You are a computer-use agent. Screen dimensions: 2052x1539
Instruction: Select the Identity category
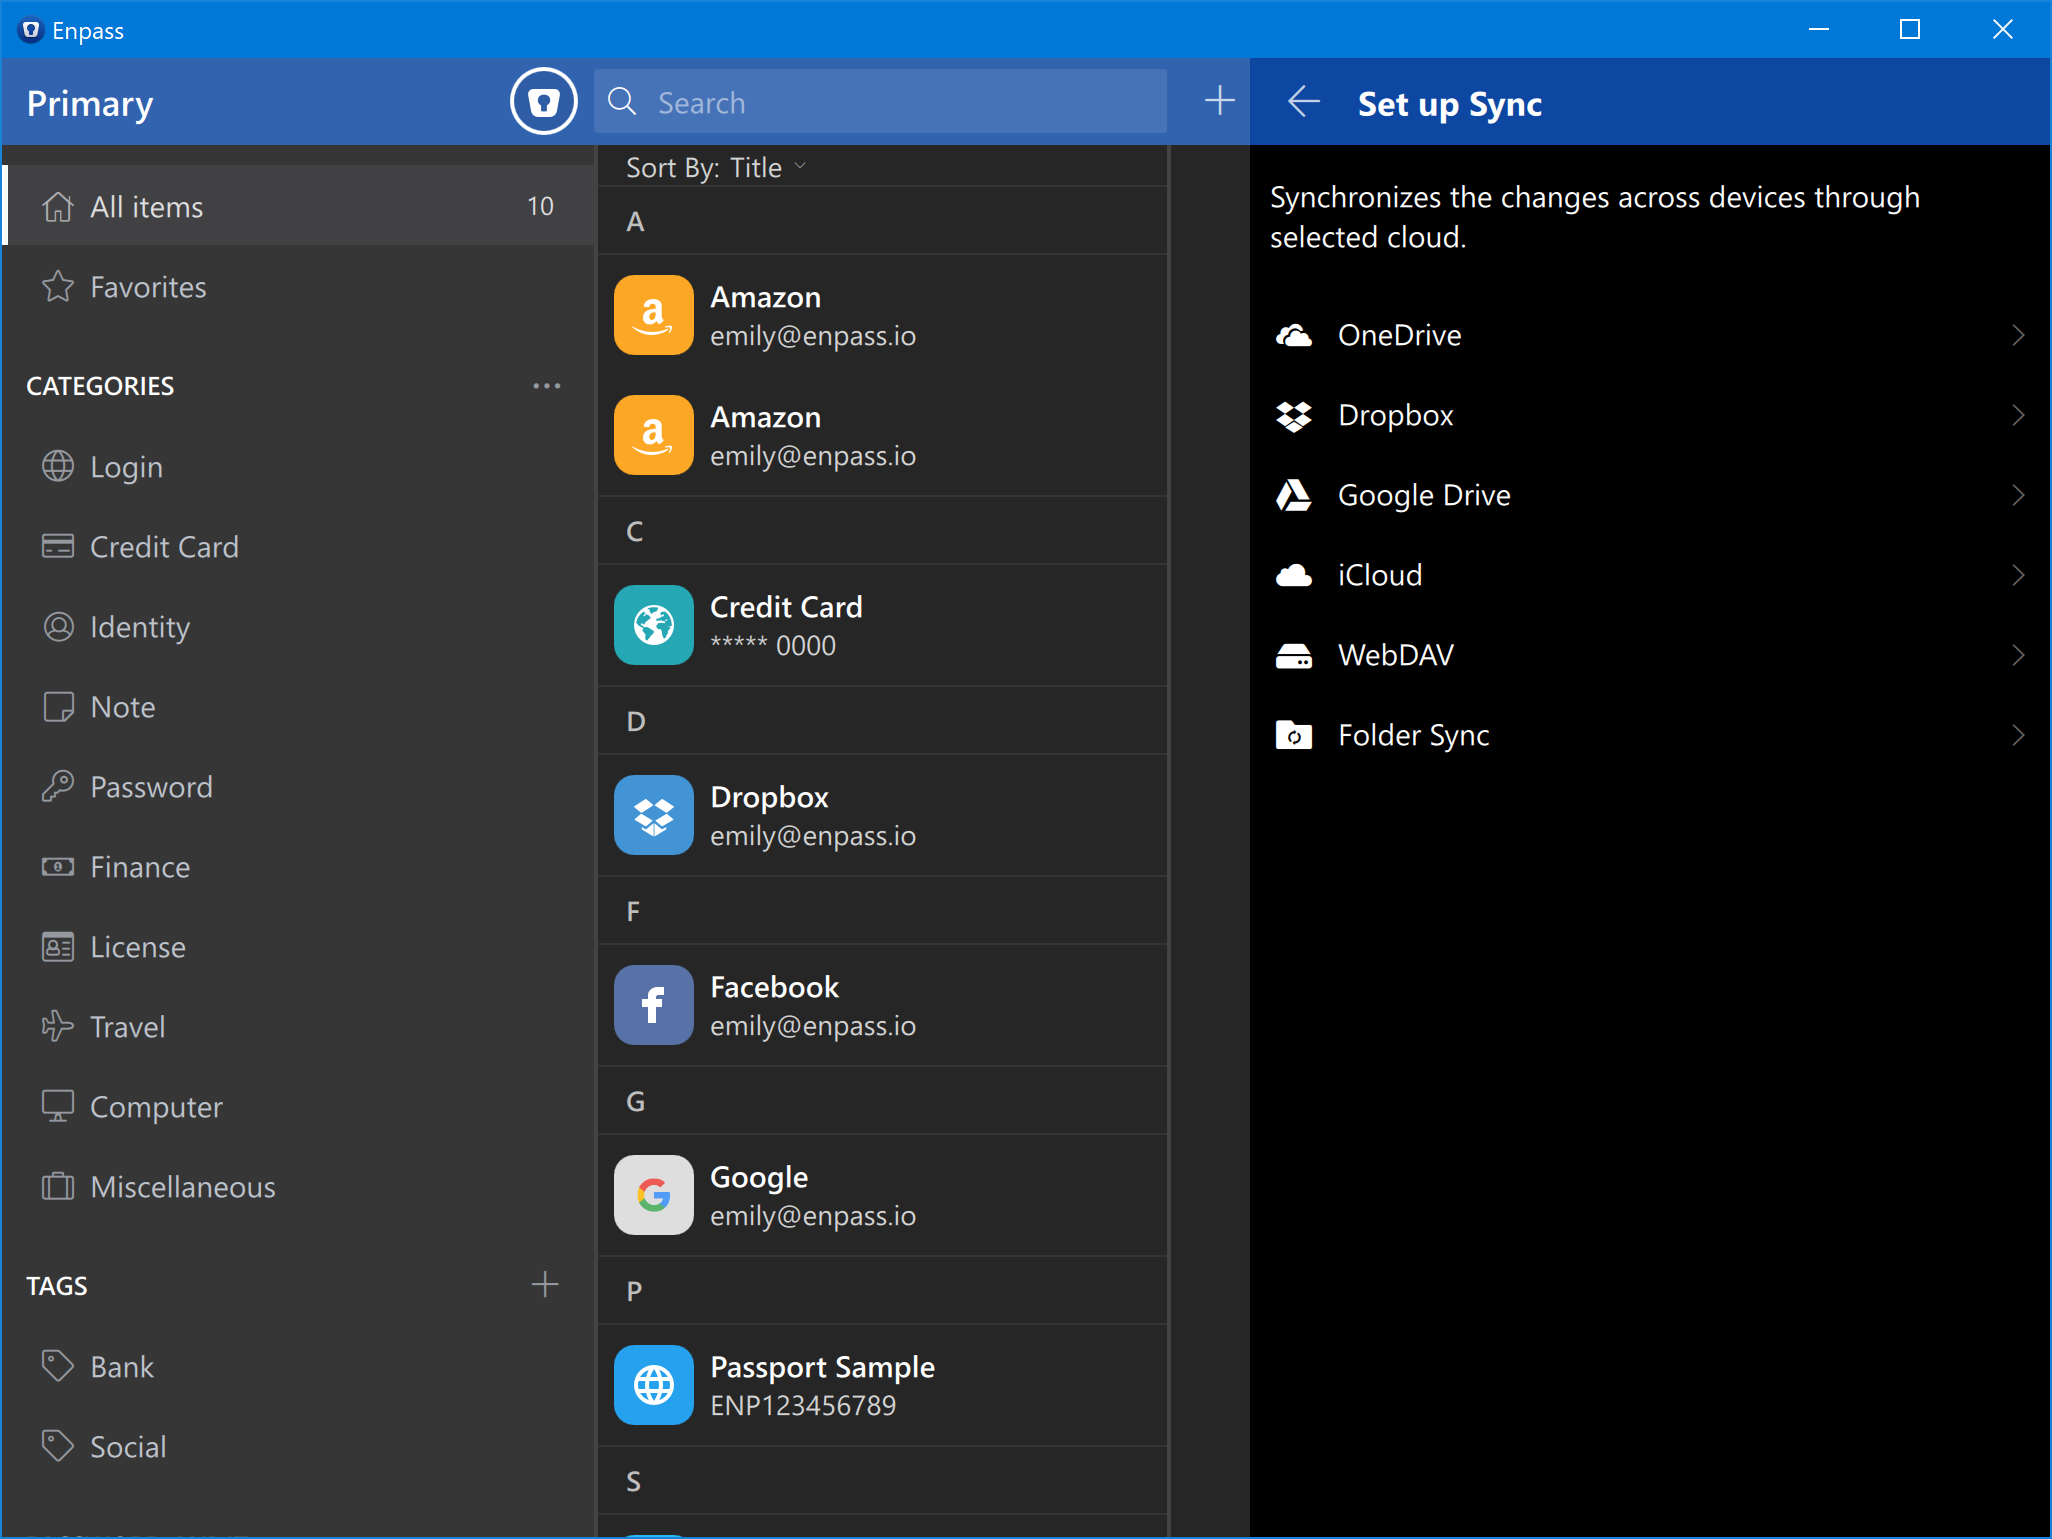click(x=299, y=627)
